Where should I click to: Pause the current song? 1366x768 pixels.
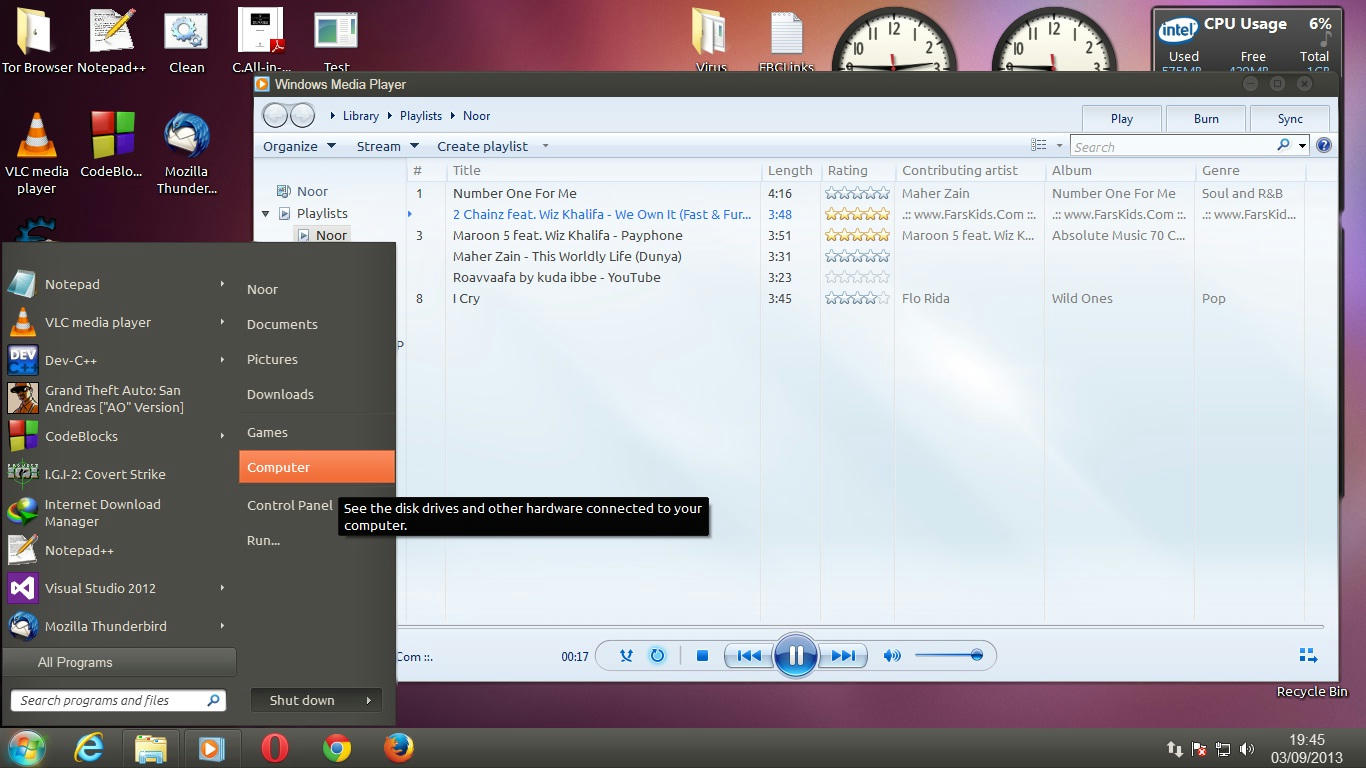coord(796,656)
